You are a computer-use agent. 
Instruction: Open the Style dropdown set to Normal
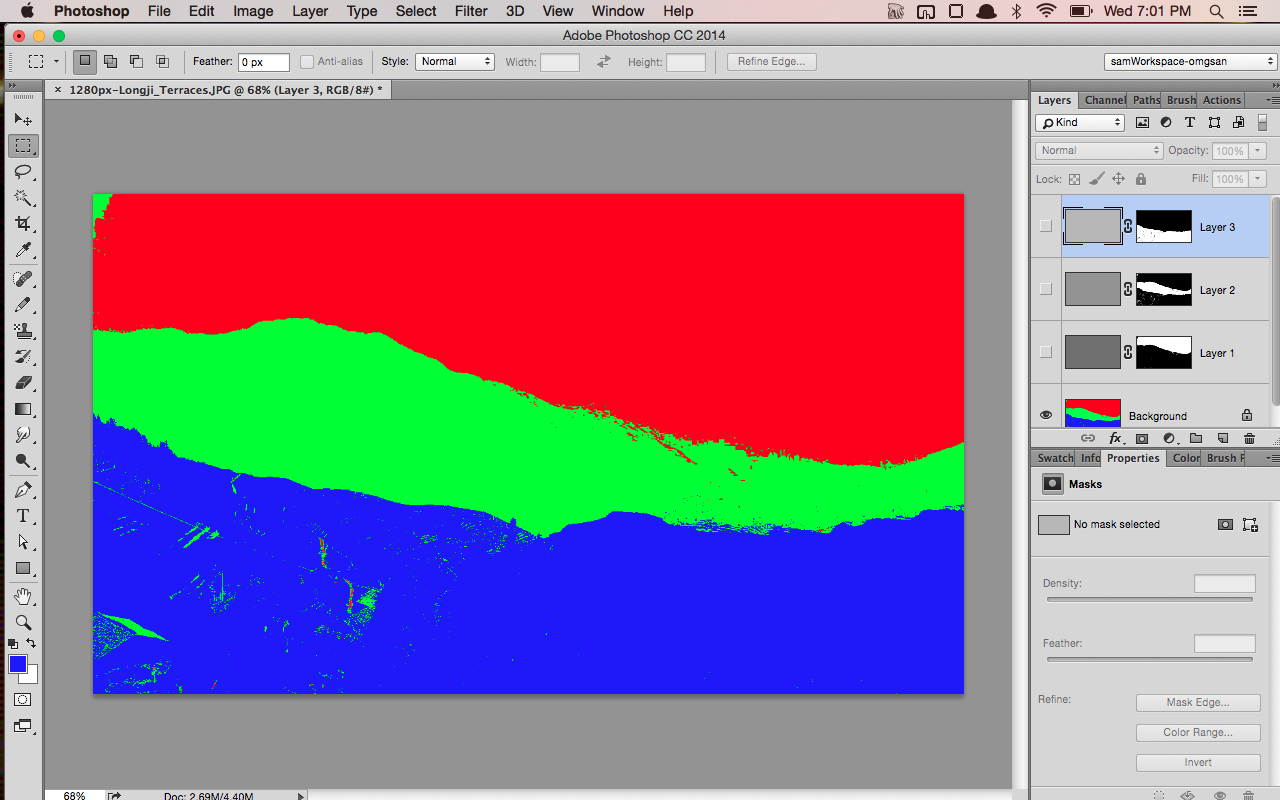(x=455, y=62)
